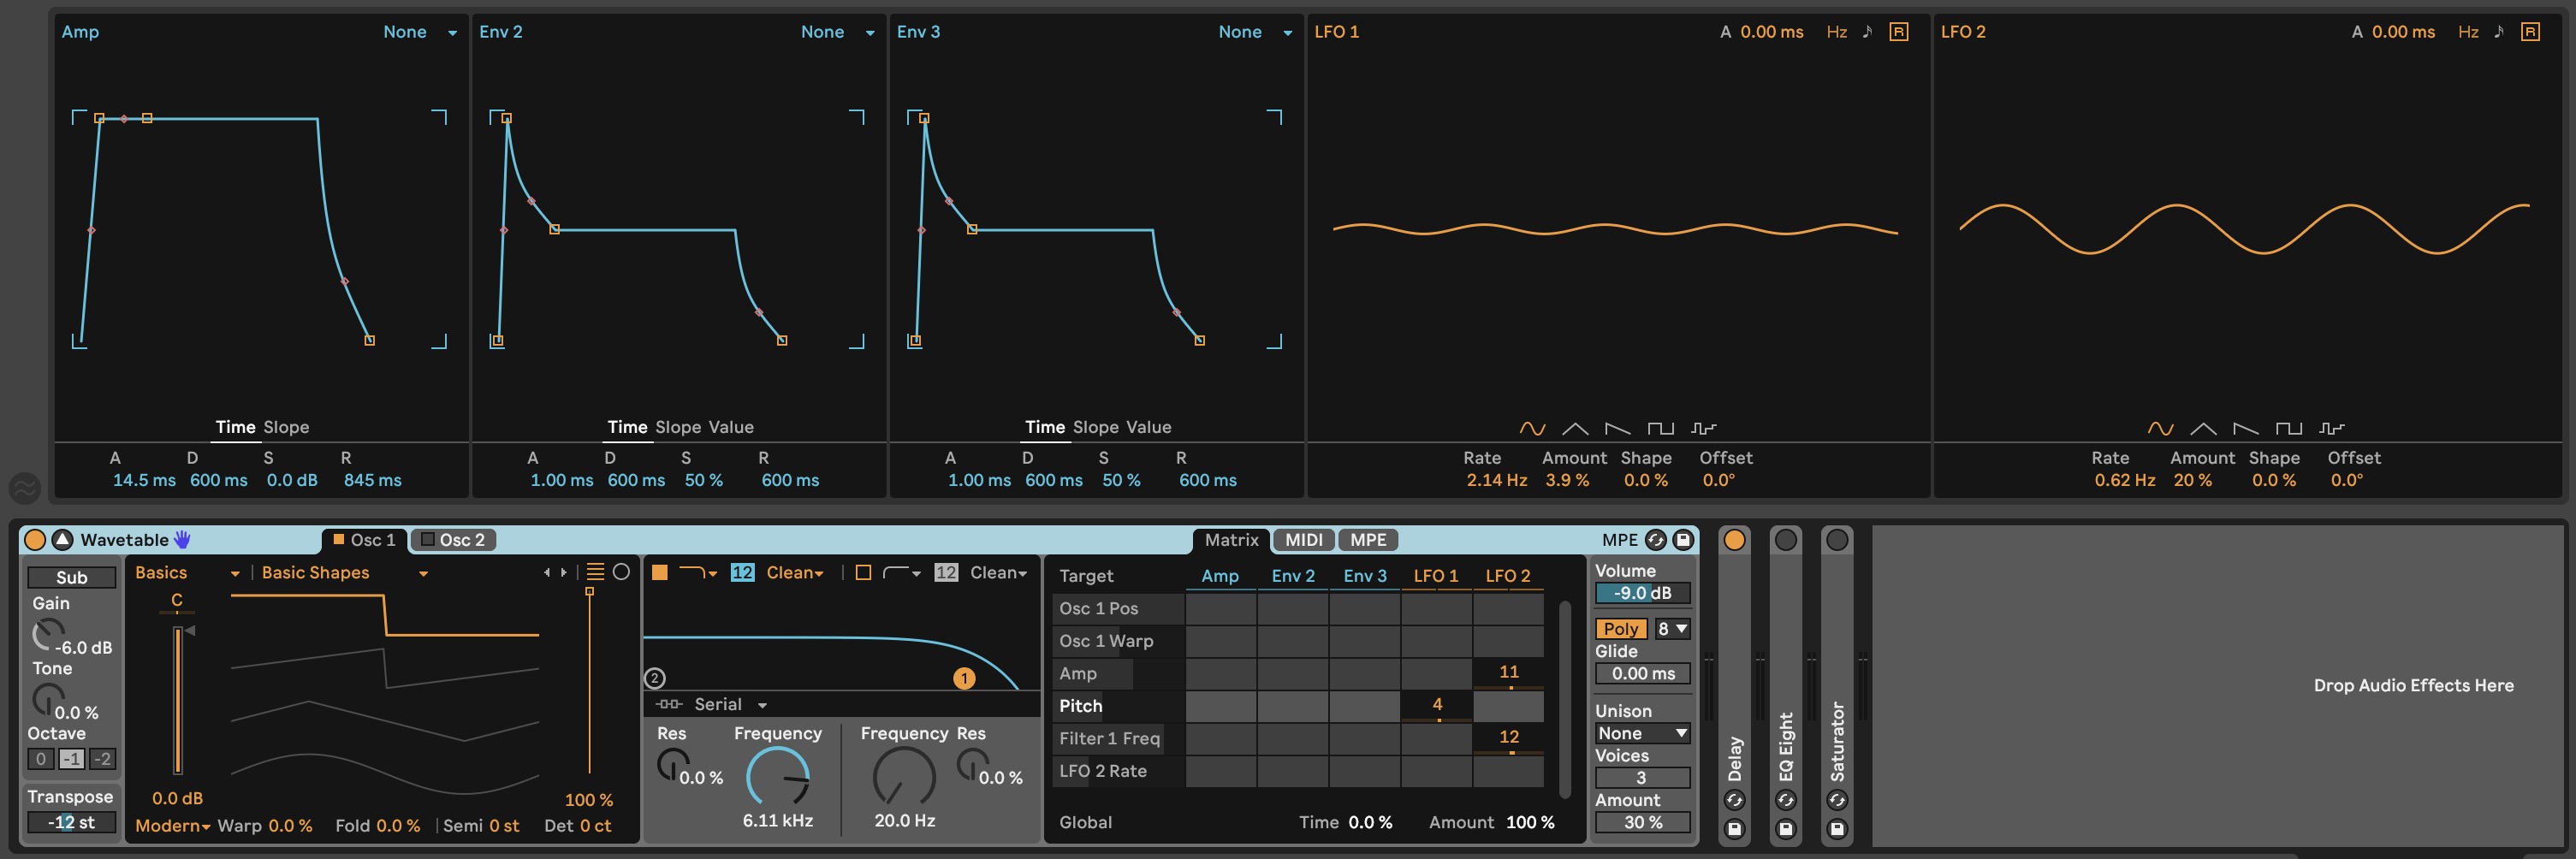Viewport: 2576px width, 859px height.
Task: Open Basic Shapes wavetable dropdown
Action: [x=345, y=573]
